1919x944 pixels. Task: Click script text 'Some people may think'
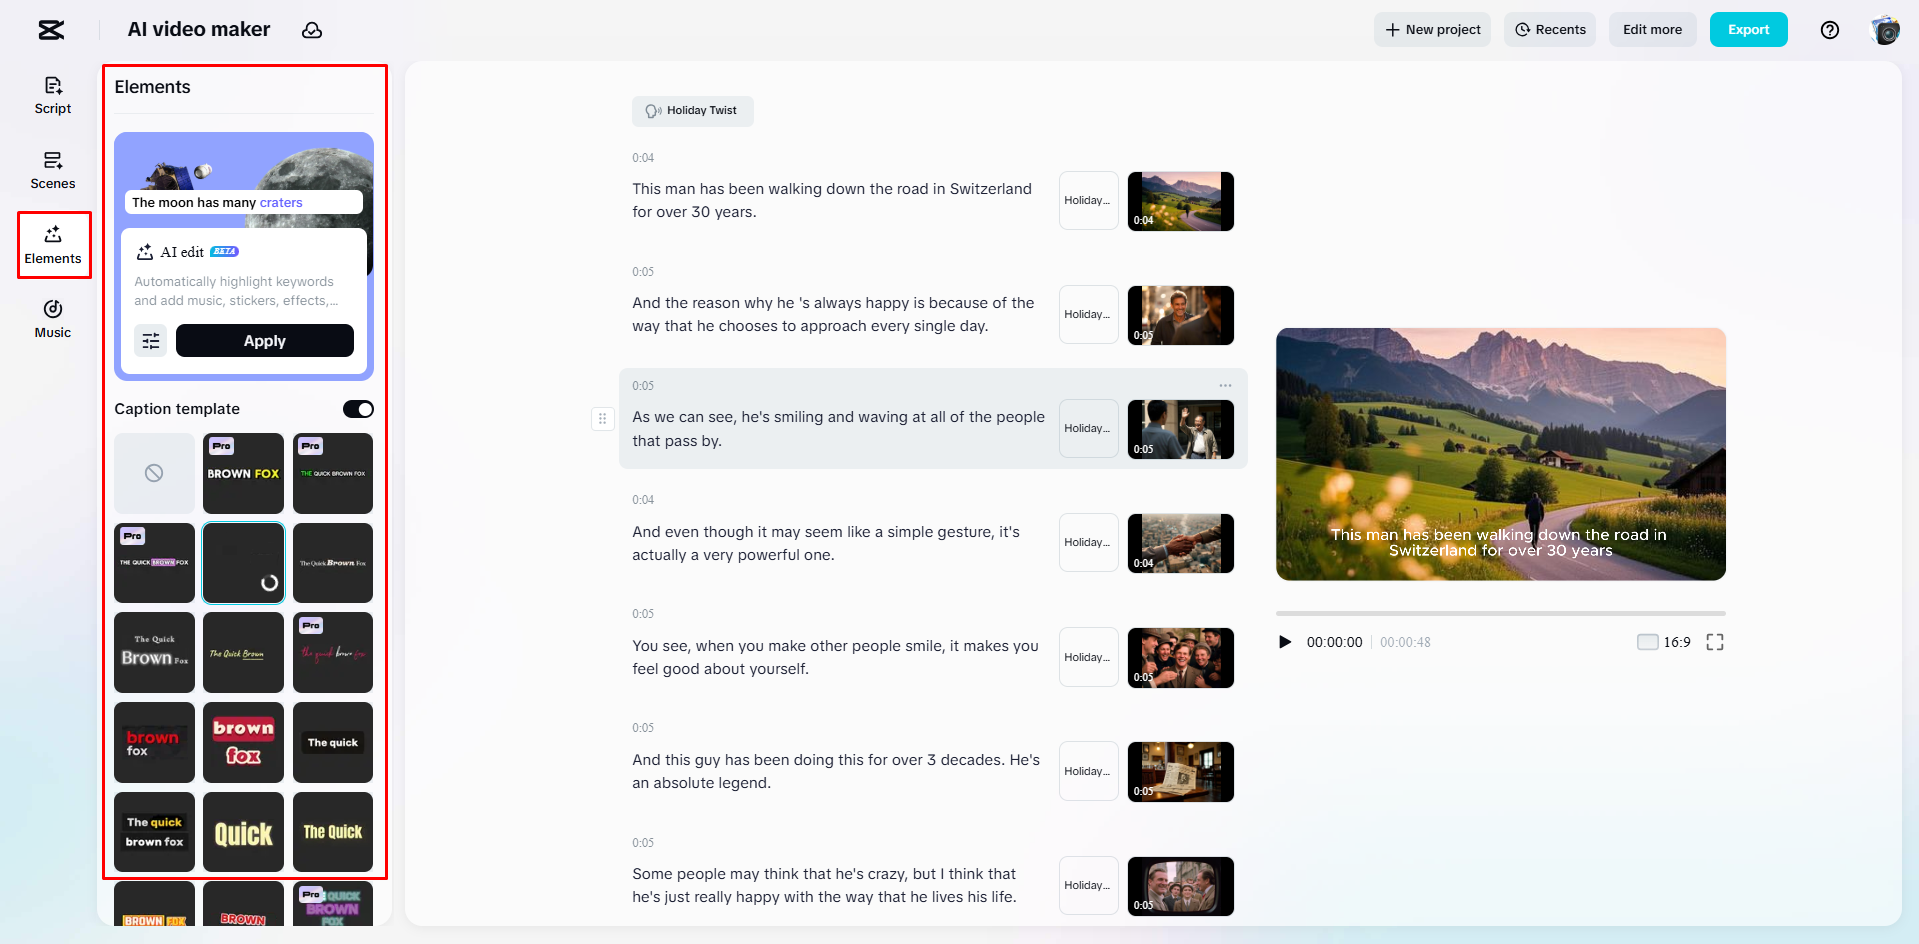pyautogui.click(x=824, y=885)
